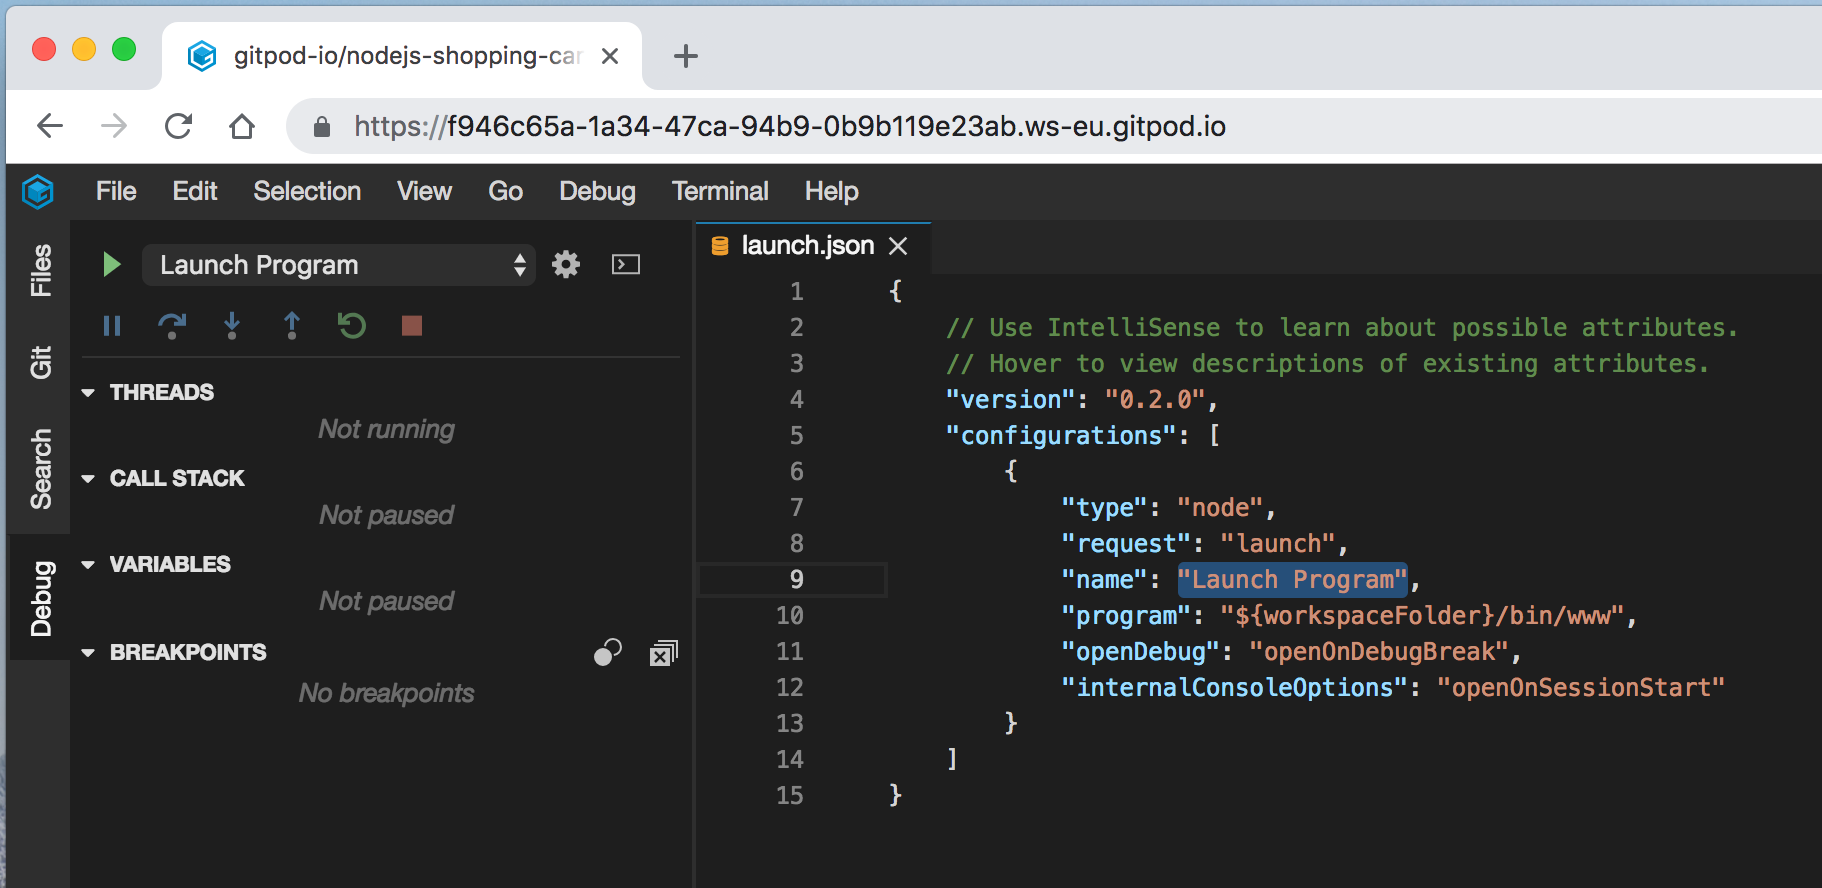The height and width of the screenshot is (888, 1822).
Task: Go forward in browser history
Action: tap(114, 126)
